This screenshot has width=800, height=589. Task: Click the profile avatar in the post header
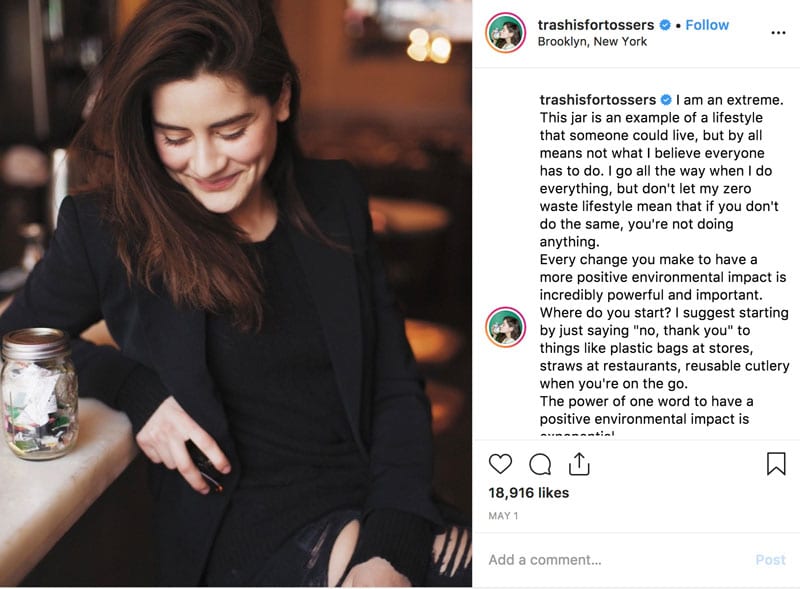point(506,33)
